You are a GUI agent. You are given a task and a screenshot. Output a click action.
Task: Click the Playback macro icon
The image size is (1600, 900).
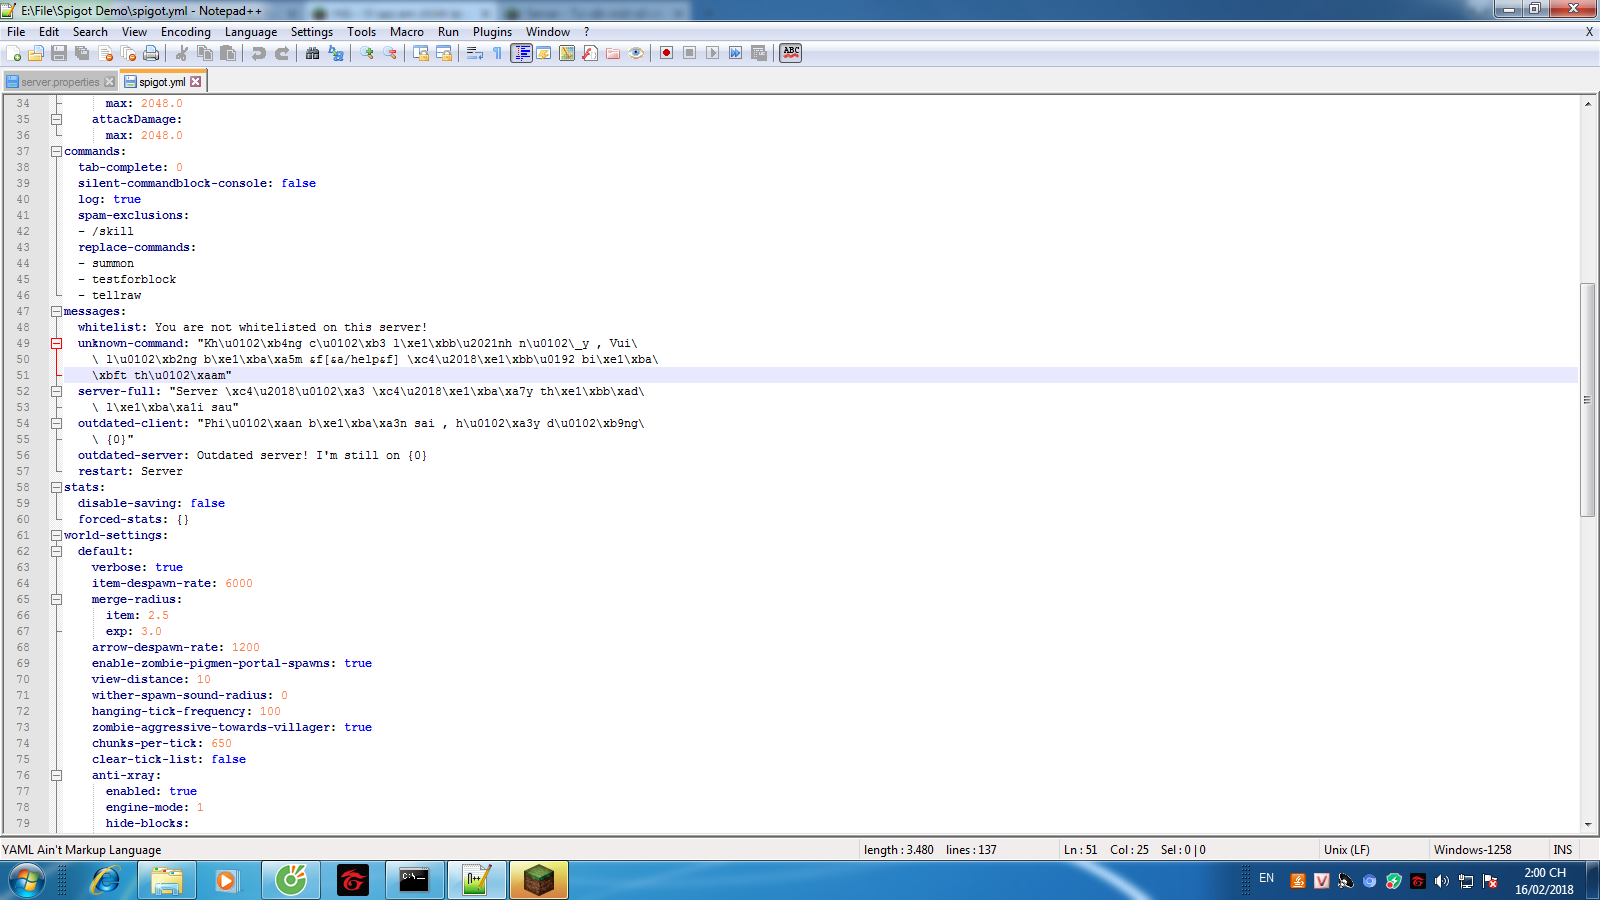point(712,53)
